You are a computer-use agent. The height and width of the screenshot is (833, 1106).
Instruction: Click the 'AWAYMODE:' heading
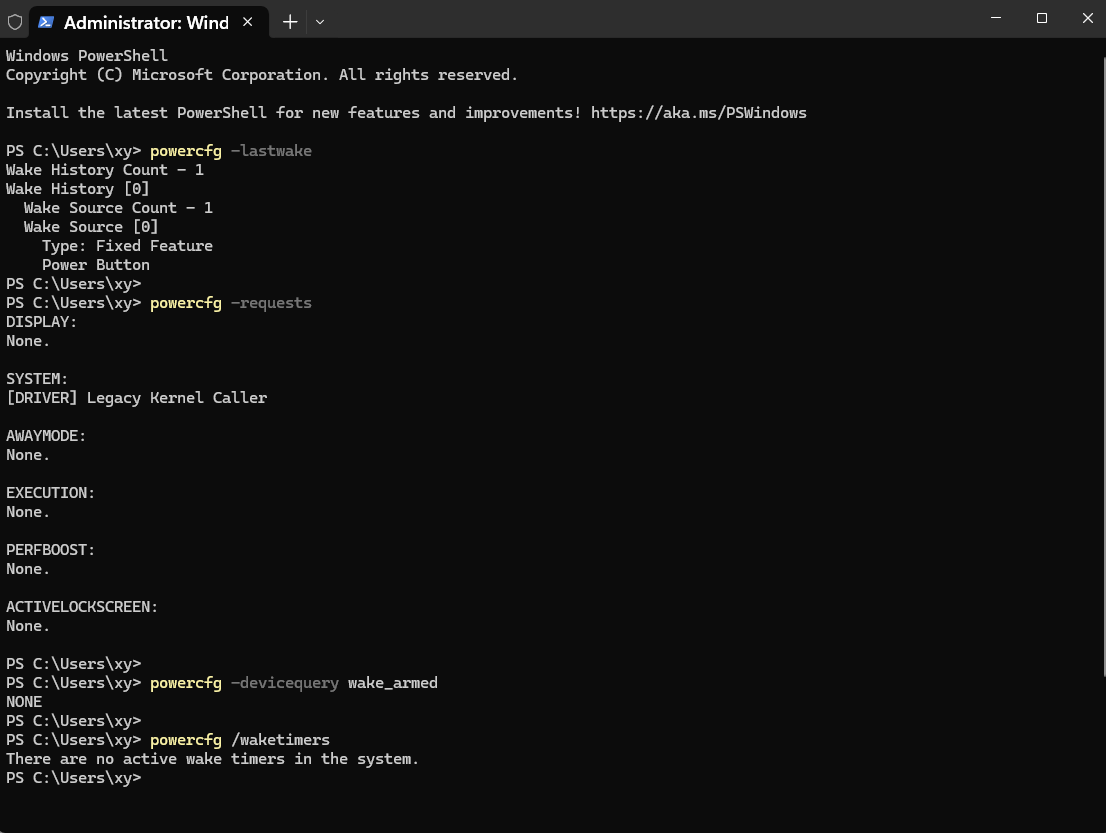click(x=46, y=437)
